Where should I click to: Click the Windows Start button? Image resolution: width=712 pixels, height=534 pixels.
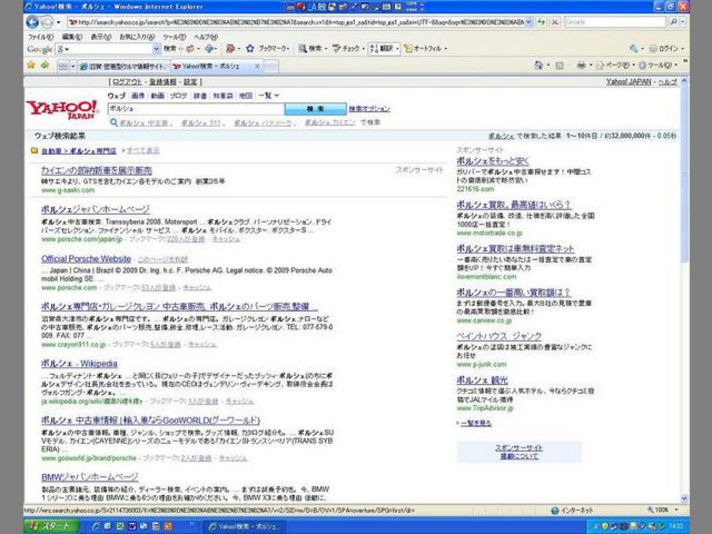(x=51, y=526)
